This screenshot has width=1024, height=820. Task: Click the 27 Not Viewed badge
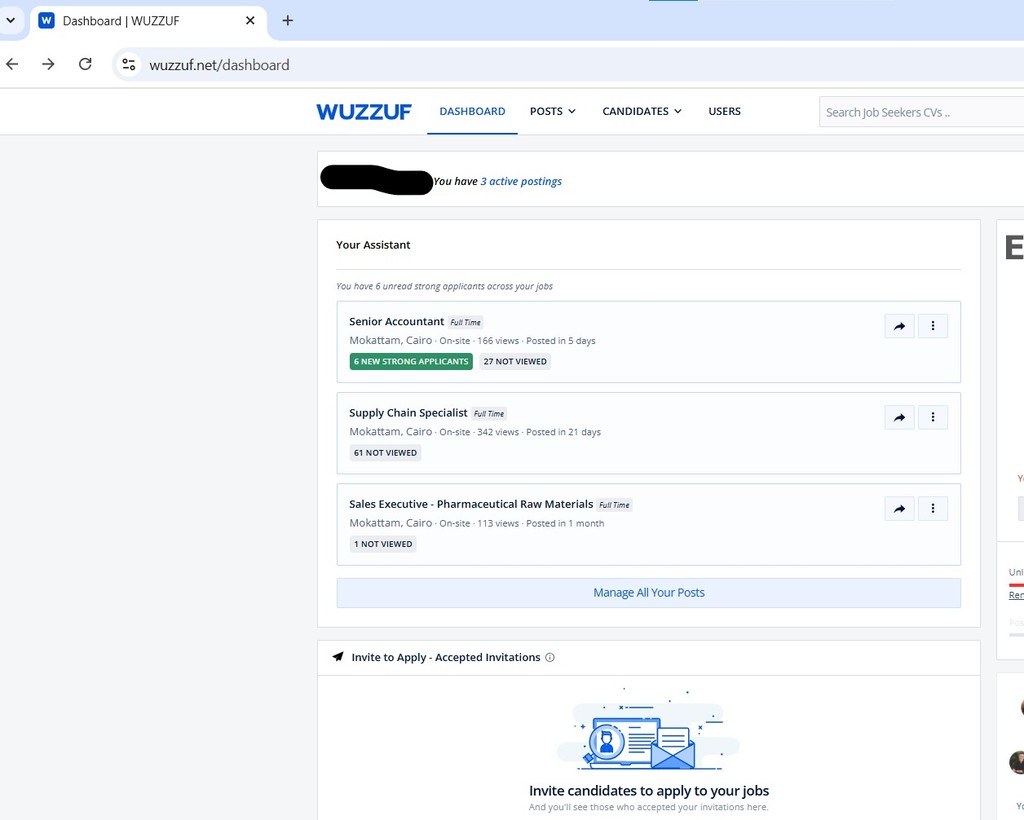tap(515, 362)
